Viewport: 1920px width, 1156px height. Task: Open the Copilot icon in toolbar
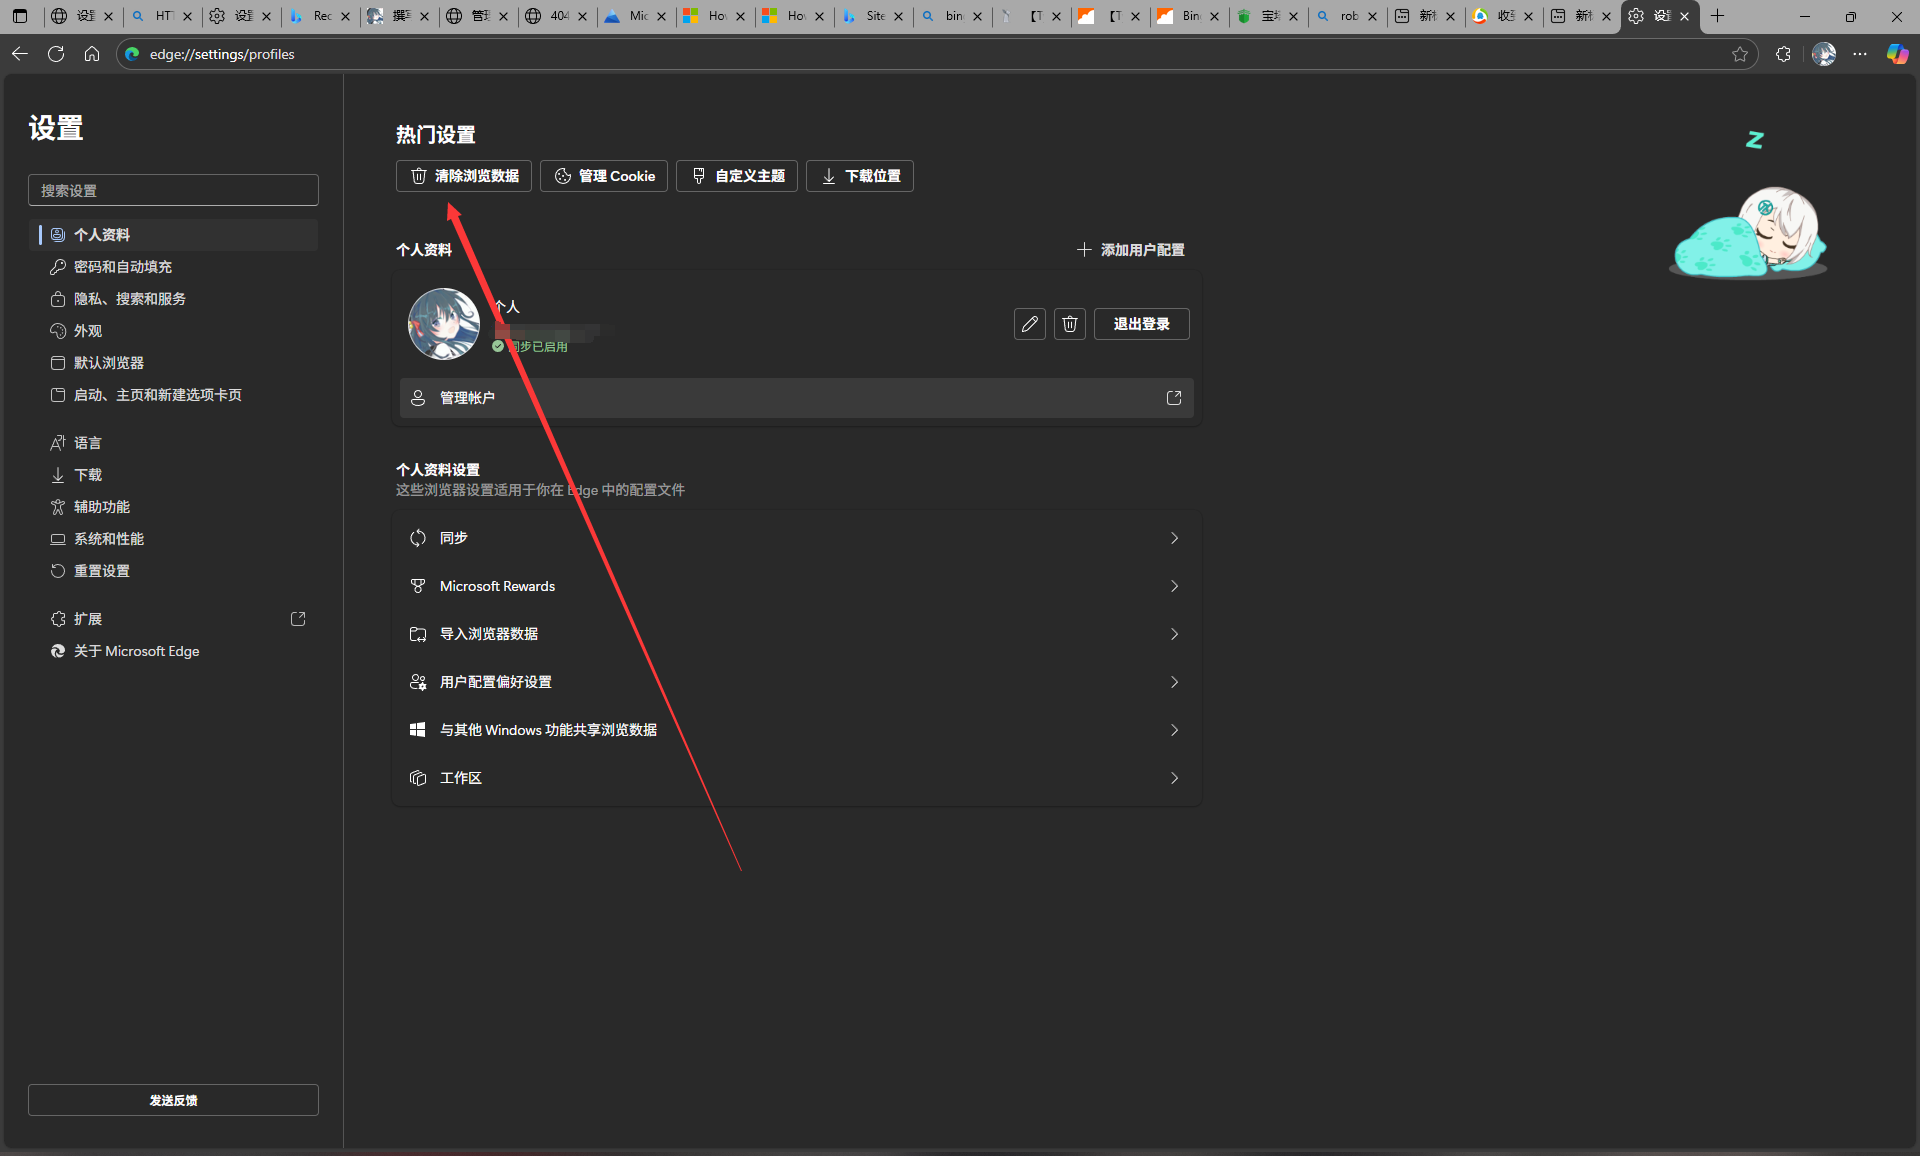tap(1897, 54)
